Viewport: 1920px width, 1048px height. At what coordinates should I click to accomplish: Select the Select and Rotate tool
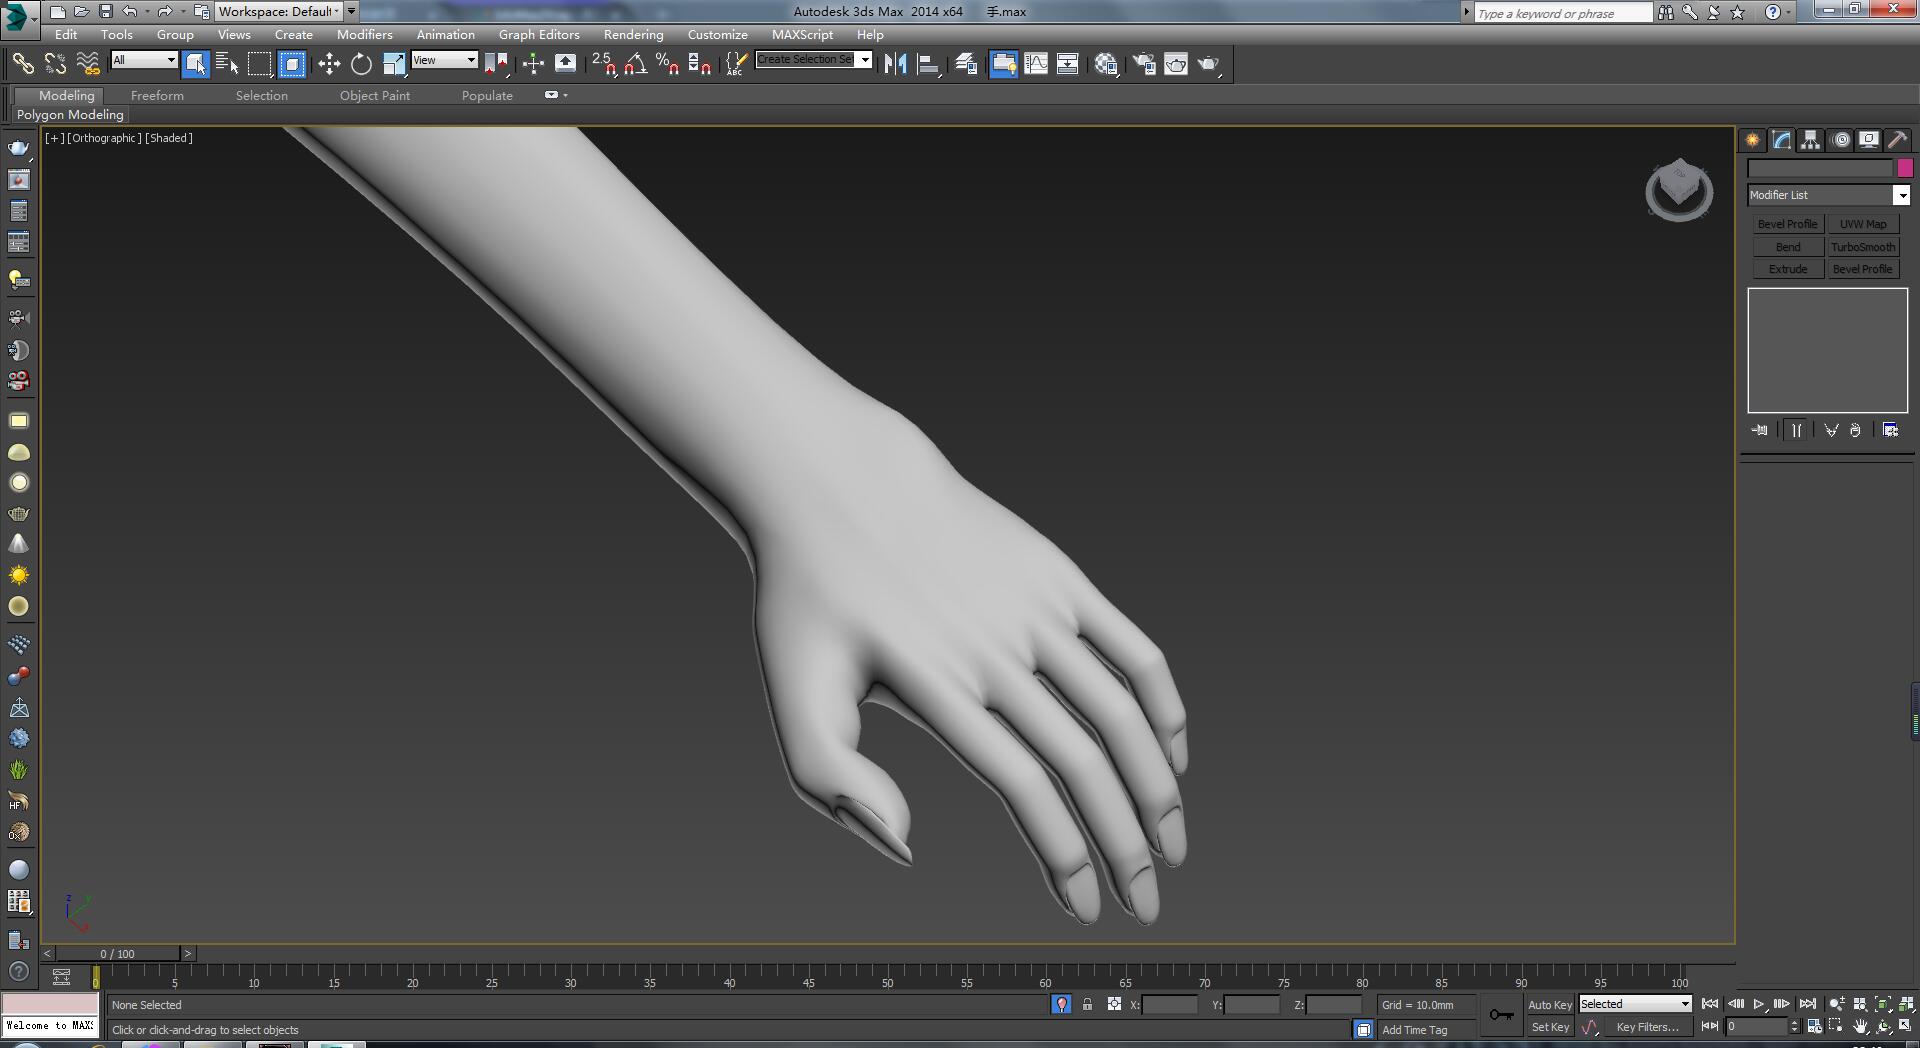click(x=361, y=64)
